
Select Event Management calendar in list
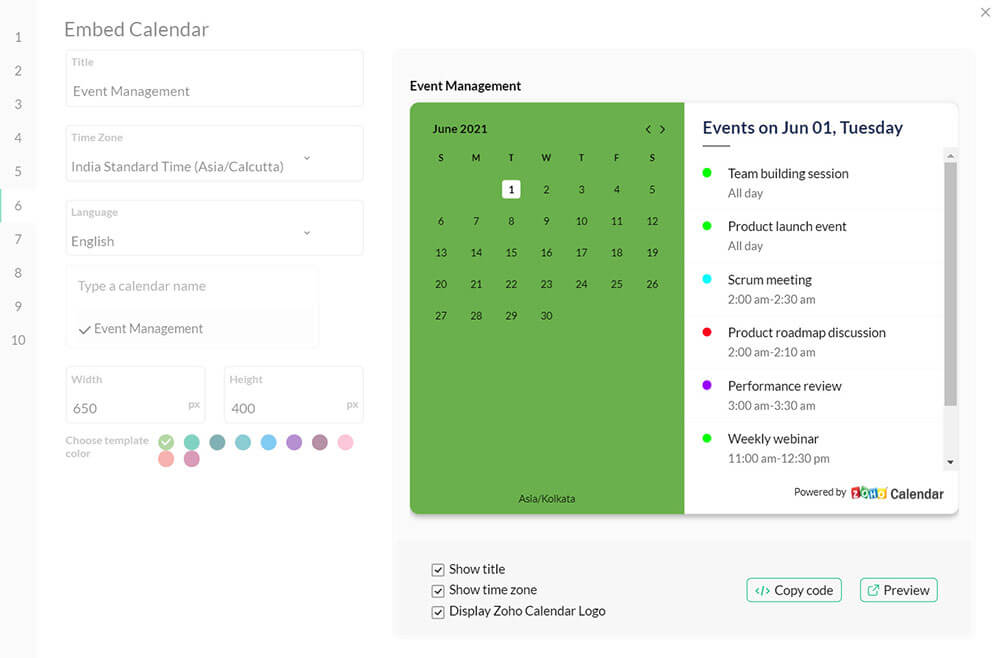pos(147,329)
